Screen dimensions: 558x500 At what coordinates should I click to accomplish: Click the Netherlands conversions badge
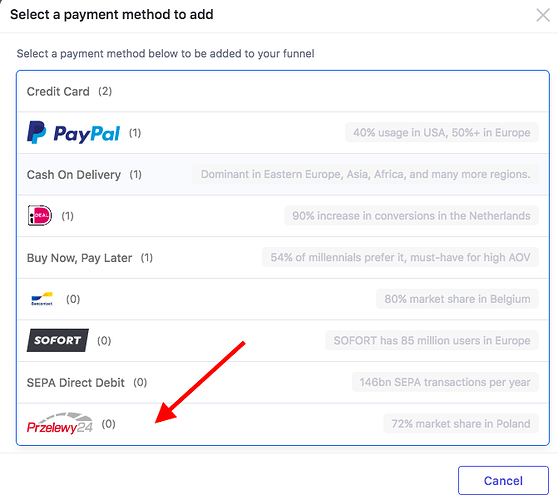coord(411,216)
